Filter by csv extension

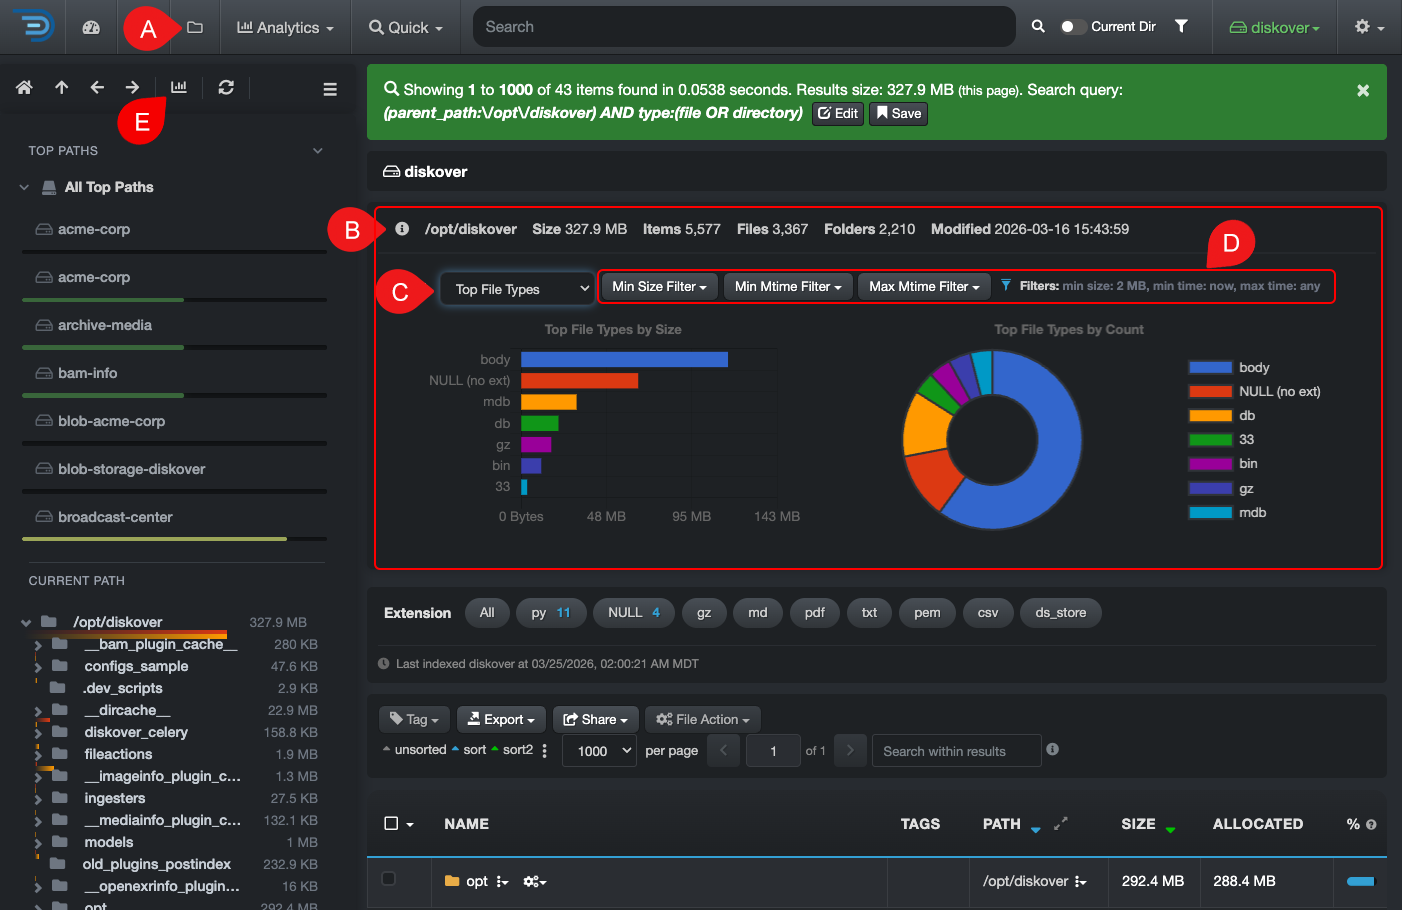[988, 613]
